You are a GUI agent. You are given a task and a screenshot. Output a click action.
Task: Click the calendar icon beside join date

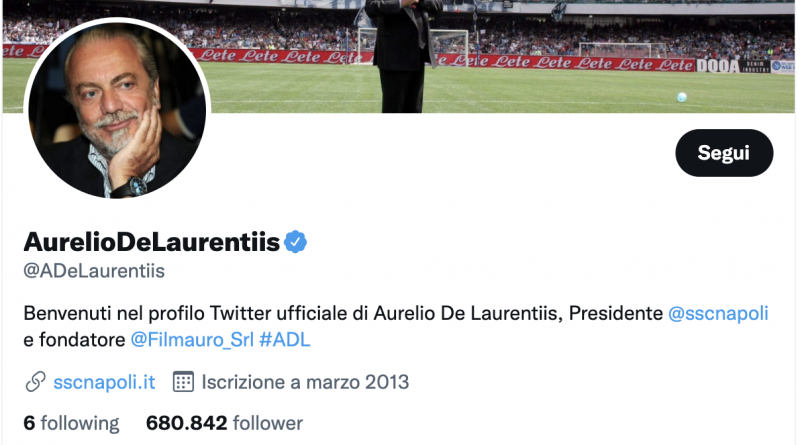pos(183,382)
